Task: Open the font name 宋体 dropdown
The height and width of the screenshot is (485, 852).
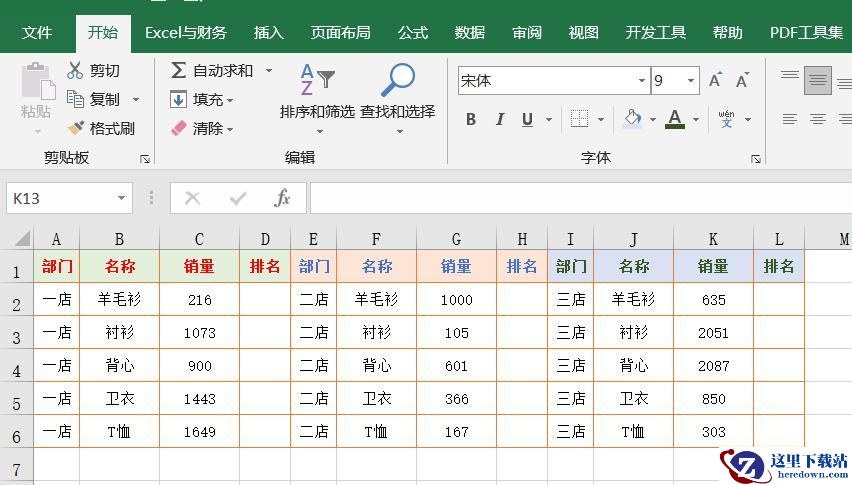Action: click(642, 81)
